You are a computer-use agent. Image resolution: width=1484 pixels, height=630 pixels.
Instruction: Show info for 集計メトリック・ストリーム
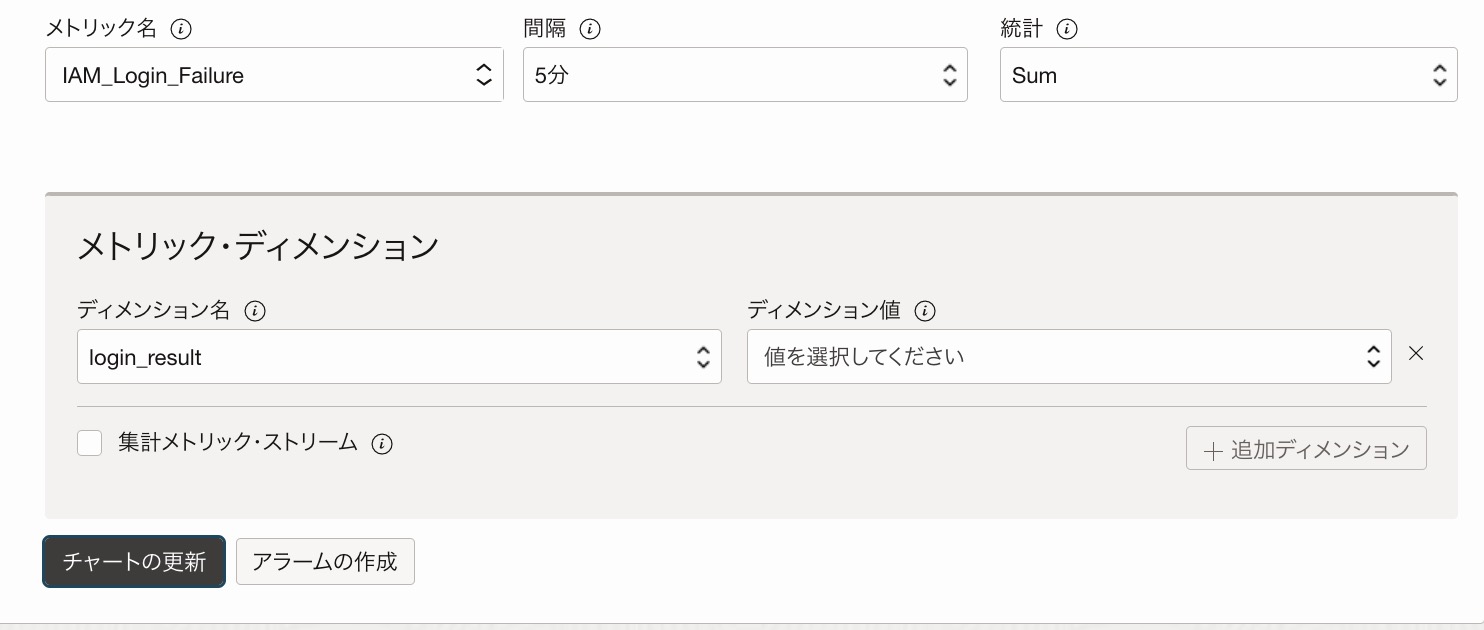tap(382, 443)
